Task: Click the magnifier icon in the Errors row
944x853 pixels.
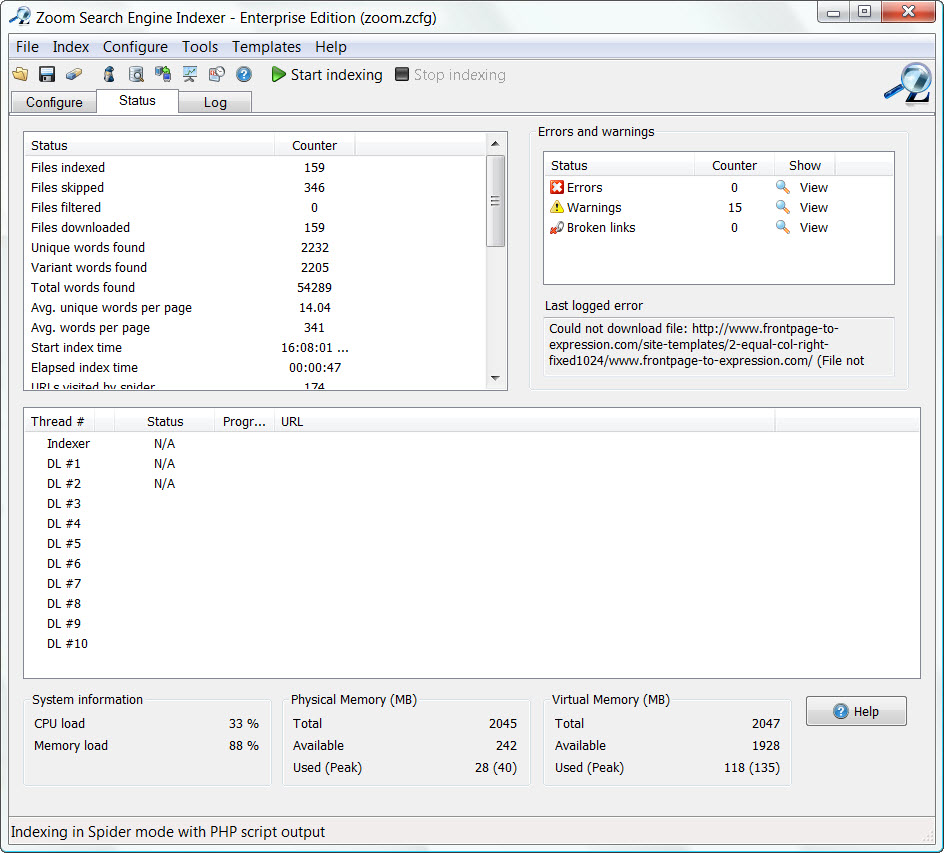Action: (783, 187)
